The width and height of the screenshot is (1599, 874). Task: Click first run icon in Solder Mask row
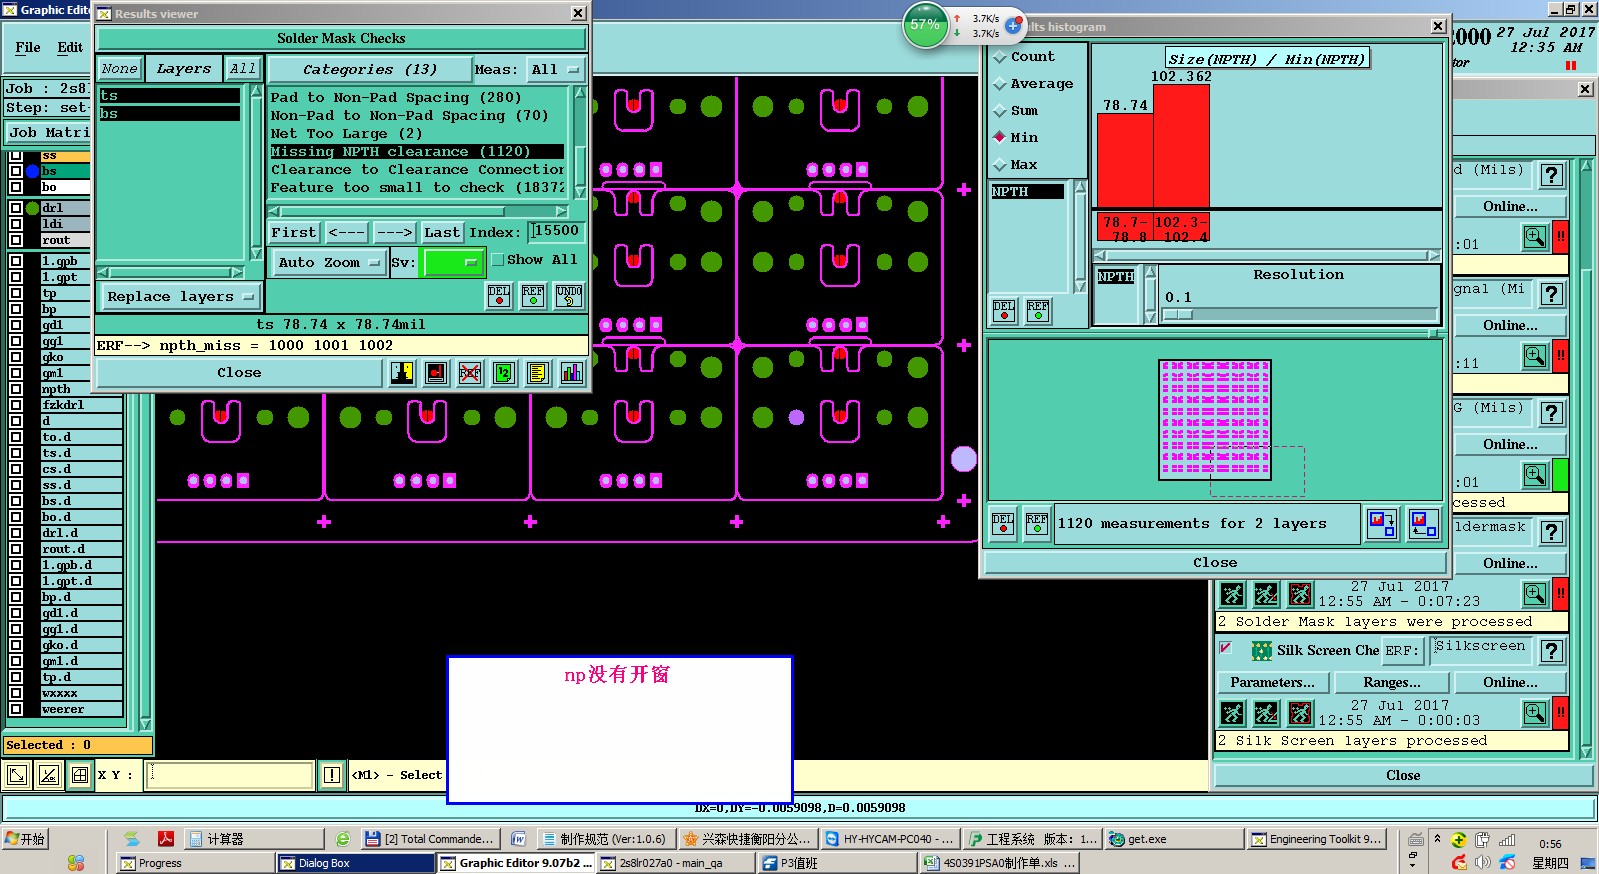(x=1233, y=594)
